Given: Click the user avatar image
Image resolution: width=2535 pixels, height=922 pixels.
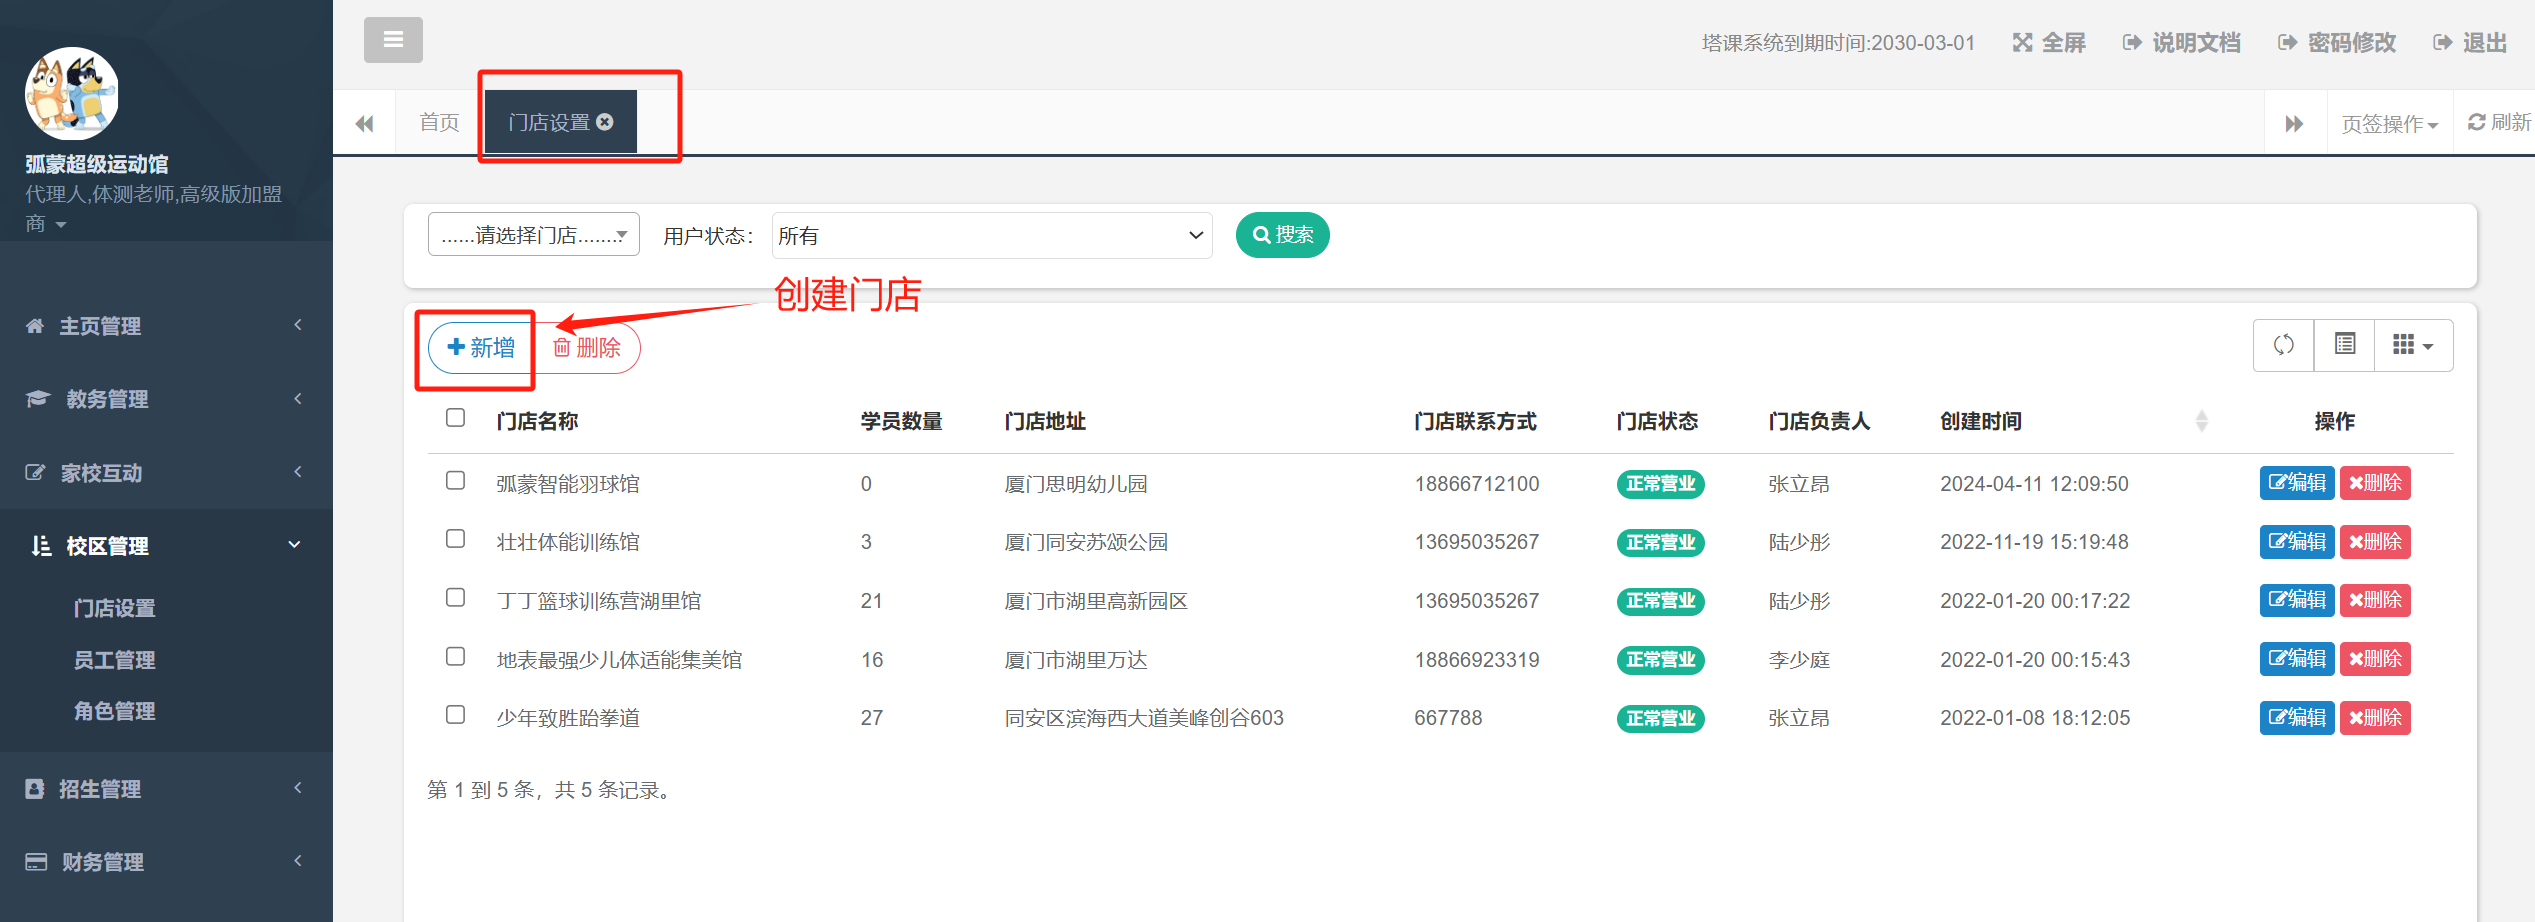Looking at the screenshot, I should click(72, 93).
